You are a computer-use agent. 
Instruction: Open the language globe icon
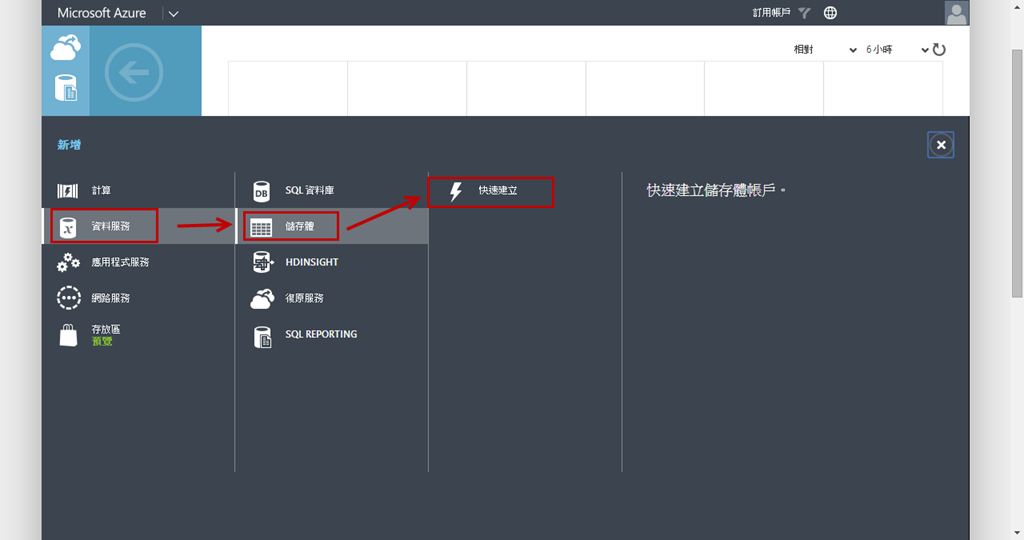(x=830, y=12)
